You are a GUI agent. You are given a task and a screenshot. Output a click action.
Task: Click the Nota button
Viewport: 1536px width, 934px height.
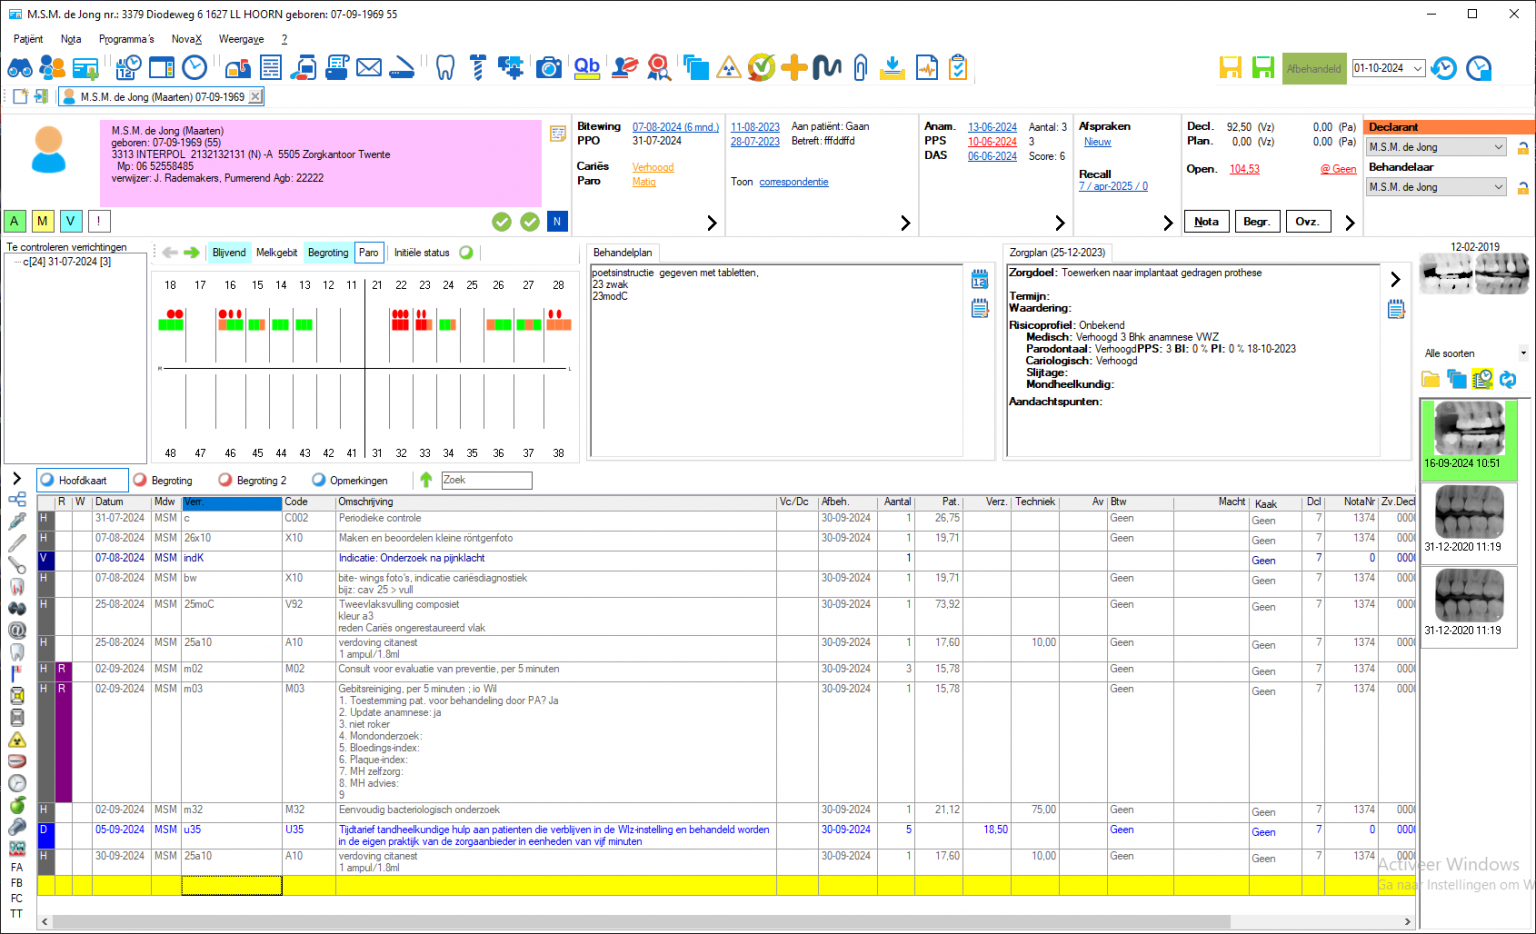click(1206, 222)
